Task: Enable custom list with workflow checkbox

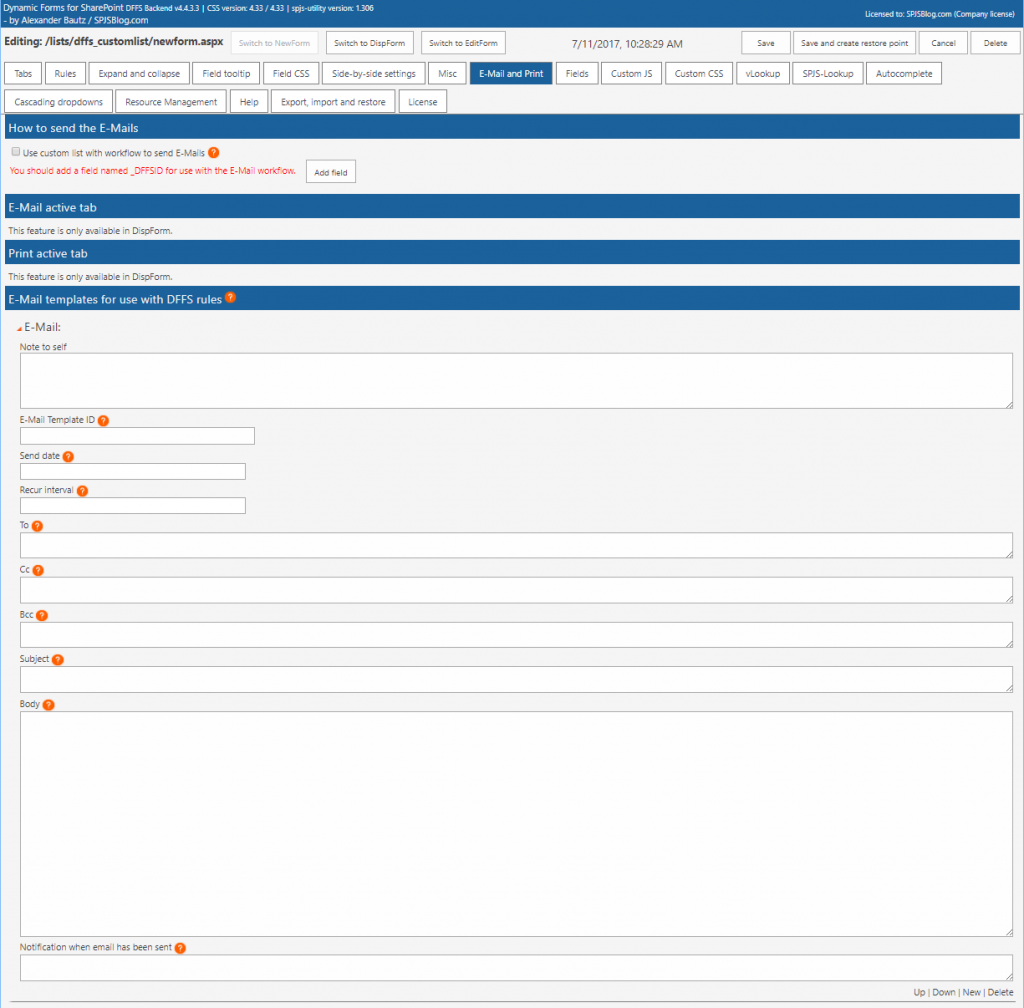Action: tap(15, 153)
